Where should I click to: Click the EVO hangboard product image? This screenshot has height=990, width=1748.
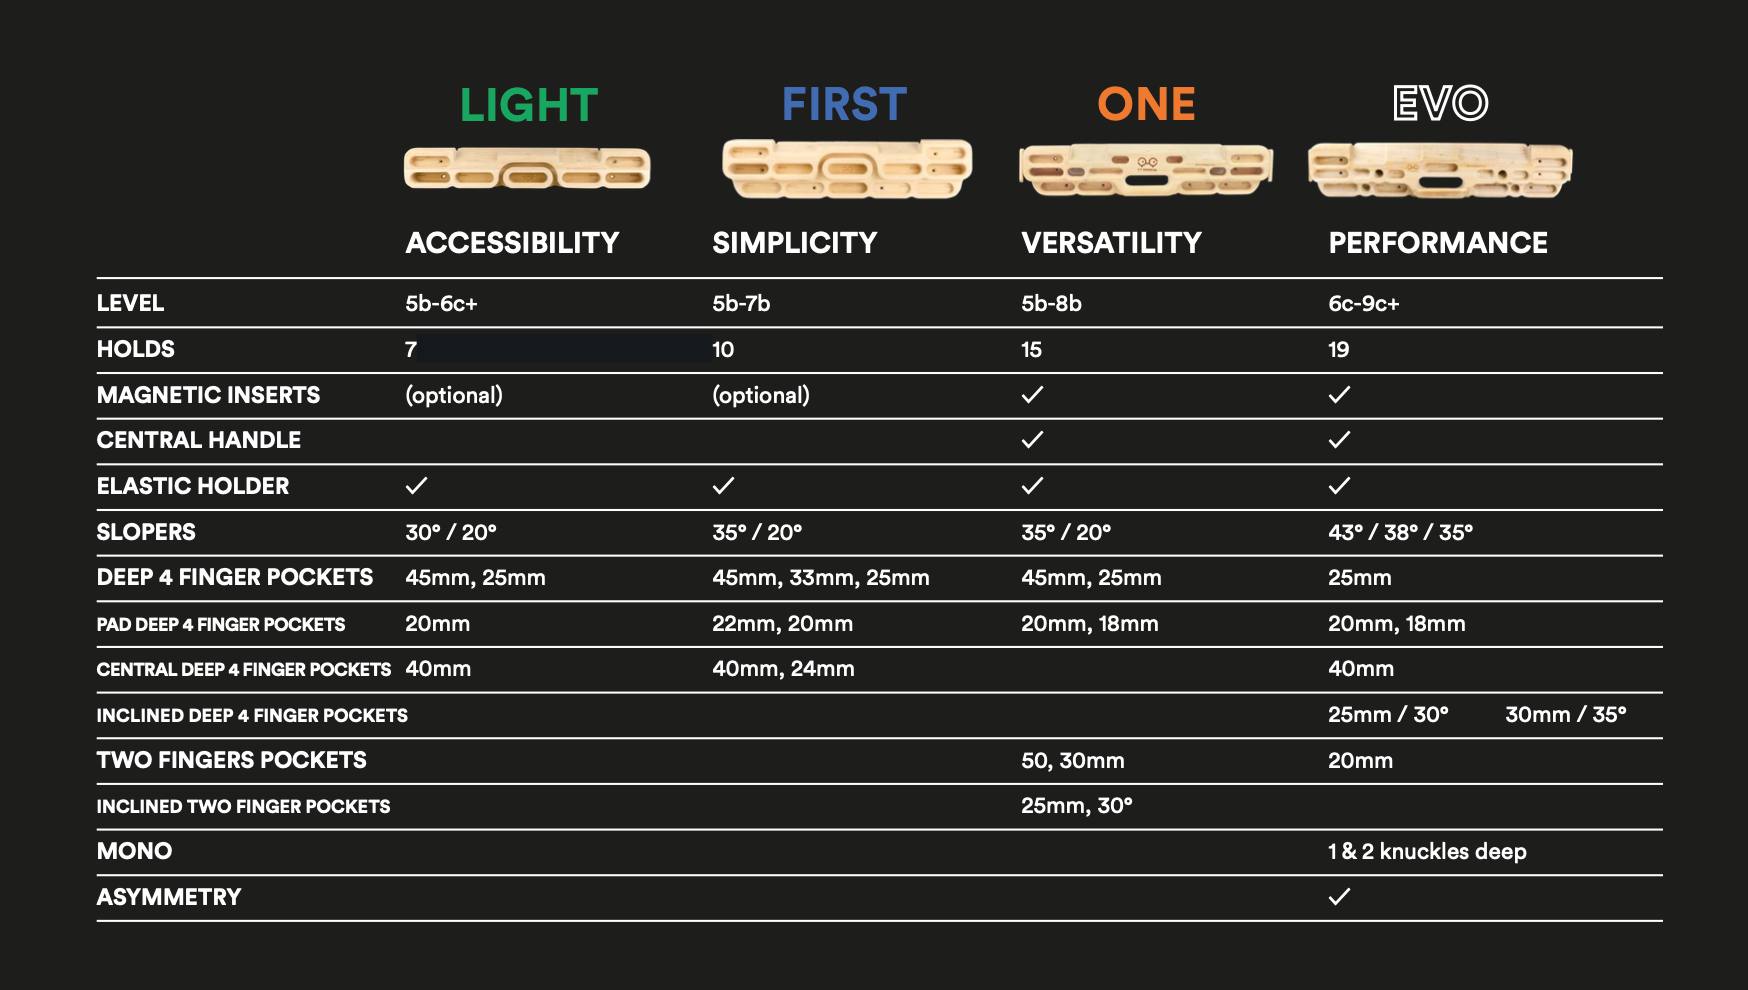point(1440,169)
